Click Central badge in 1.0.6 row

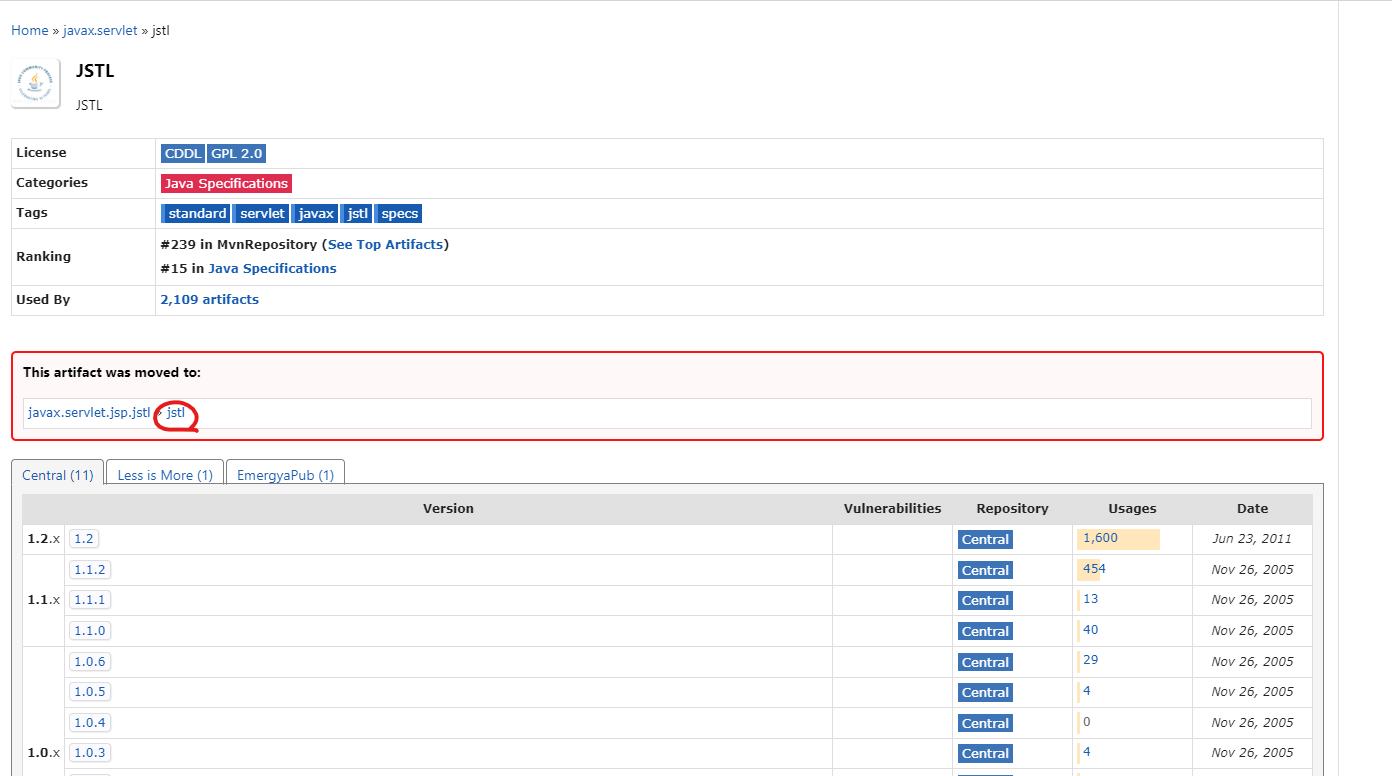(985, 662)
